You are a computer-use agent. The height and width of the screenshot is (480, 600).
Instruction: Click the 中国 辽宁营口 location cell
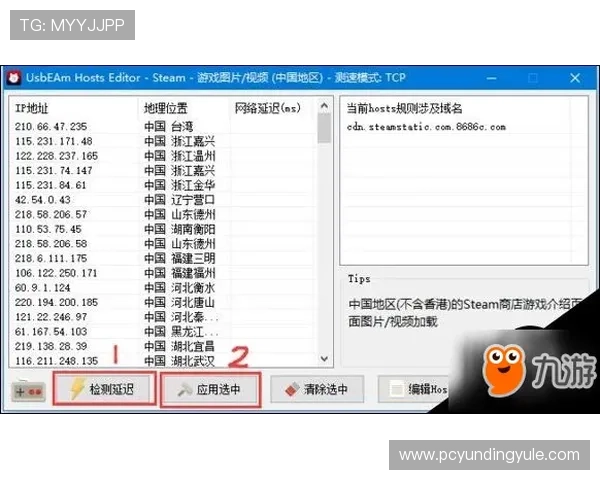pyautogui.click(x=179, y=200)
